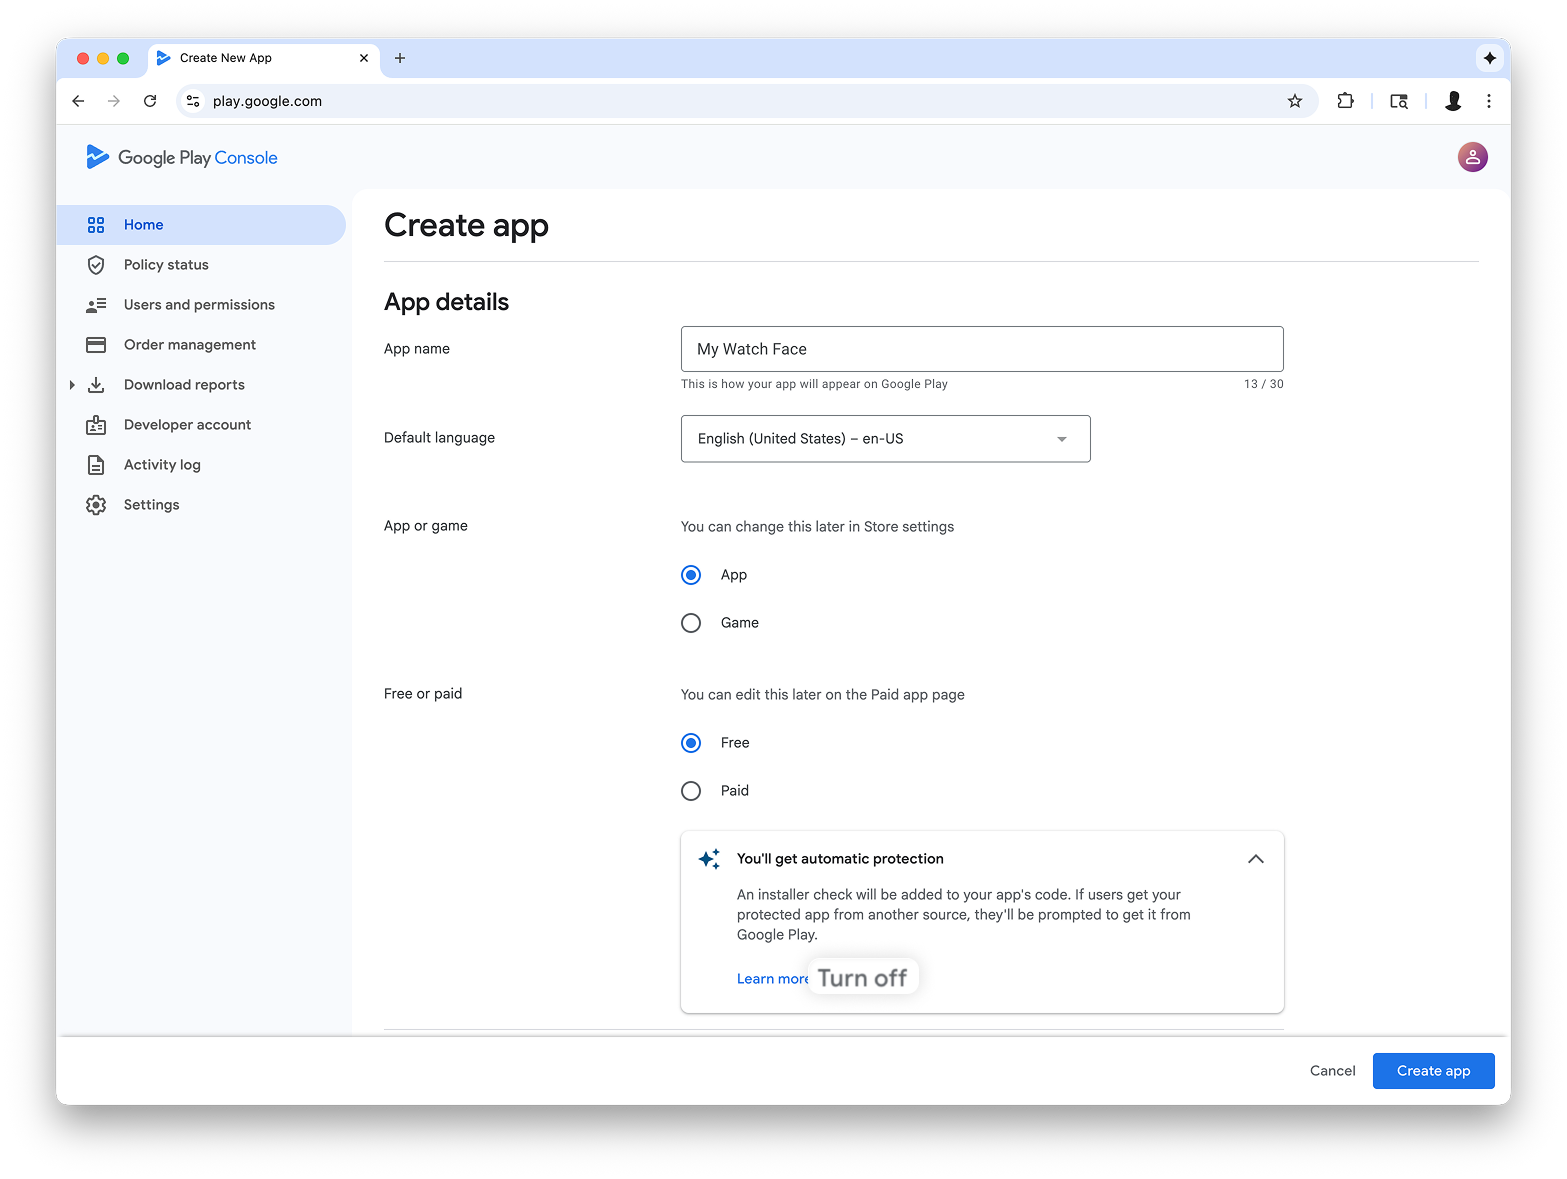Choose the Free radio option
1567x1179 pixels.
[x=691, y=743]
